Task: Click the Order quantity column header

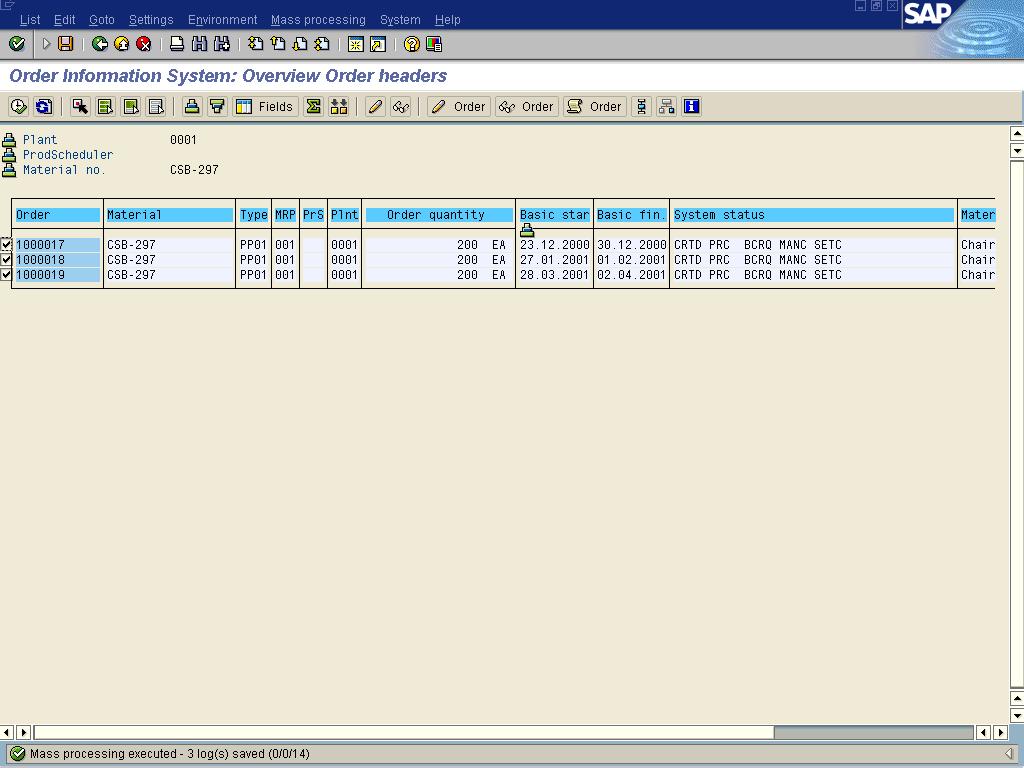Action: pyautogui.click(x=439, y=215)
